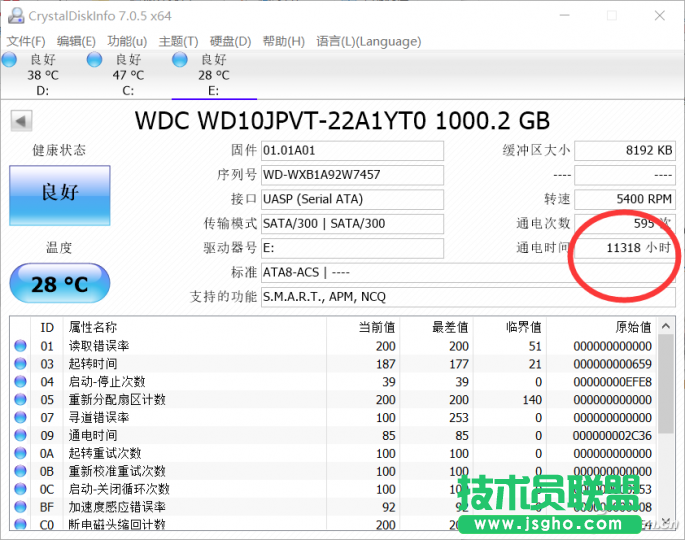Click the CrystalDiskInfo app icon in title bar
The image size is (685, 540).
[14, 15]
